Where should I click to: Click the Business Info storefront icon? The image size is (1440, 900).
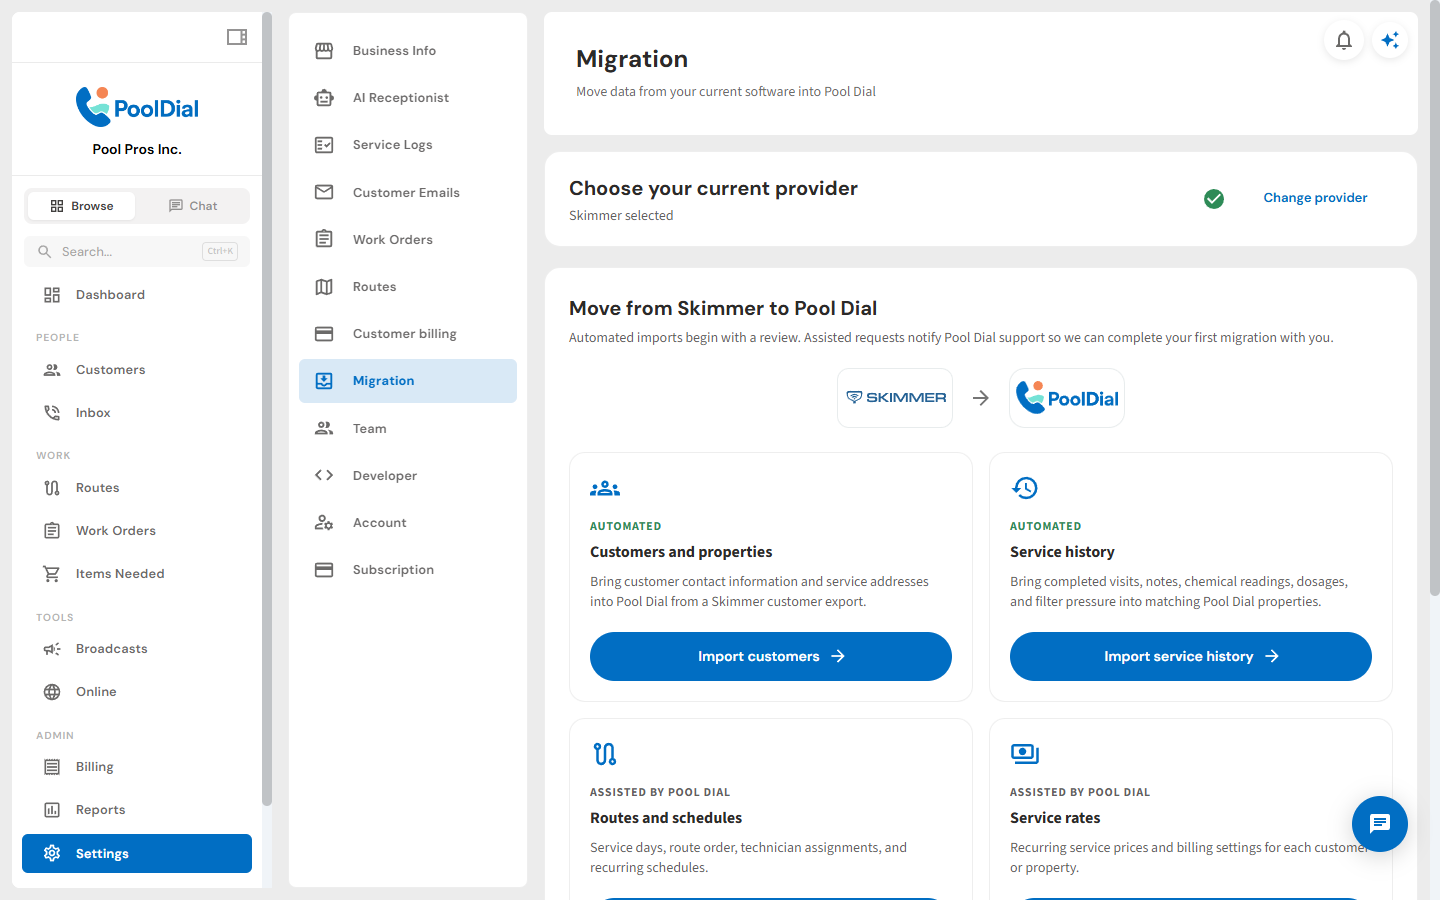click(x=324, y=50)
